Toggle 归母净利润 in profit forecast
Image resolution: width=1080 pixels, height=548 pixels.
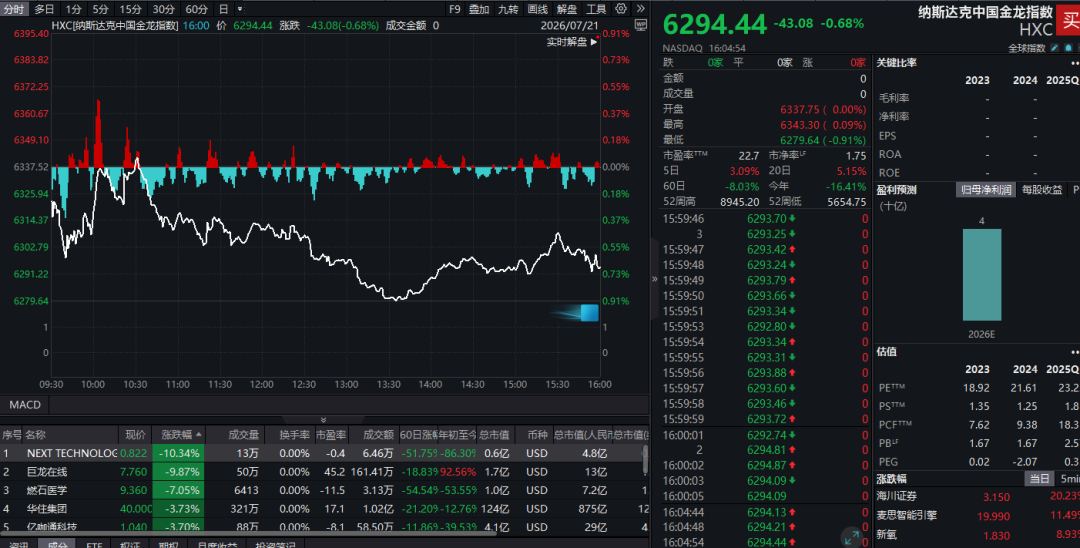[986, 189]
